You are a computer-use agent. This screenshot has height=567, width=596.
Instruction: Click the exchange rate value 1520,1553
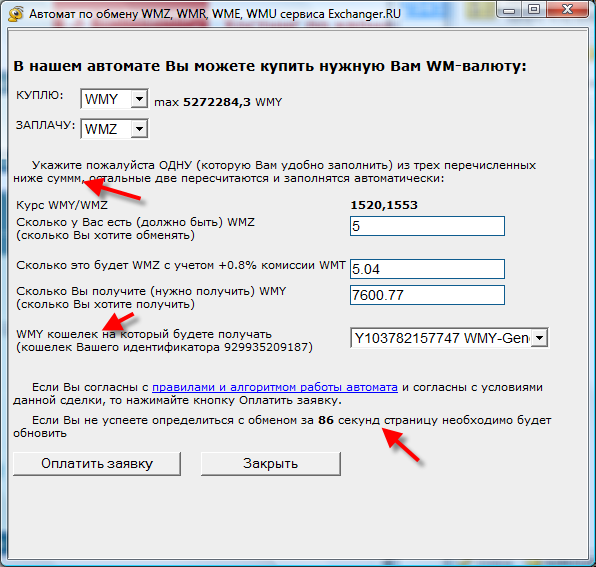pos(384,205)
